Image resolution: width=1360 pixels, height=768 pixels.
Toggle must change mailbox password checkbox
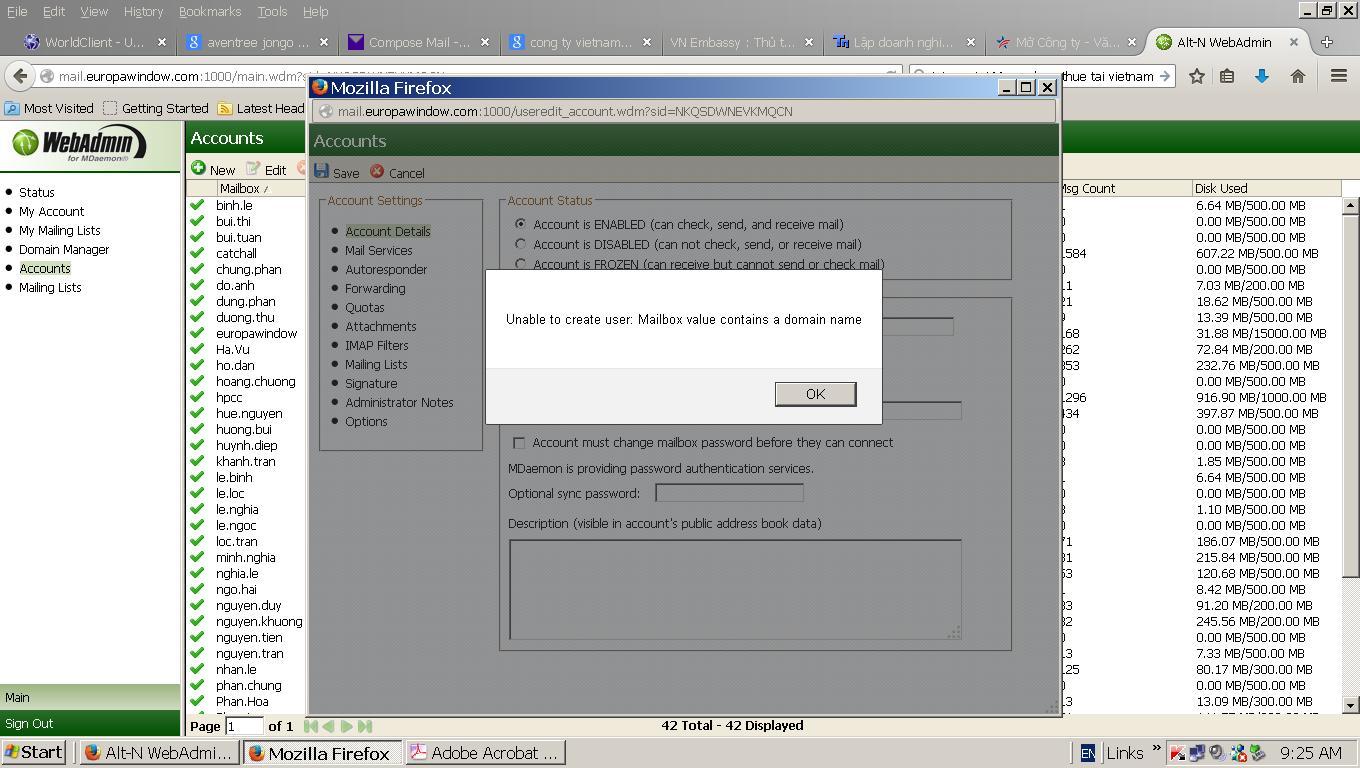pos(518,443)
